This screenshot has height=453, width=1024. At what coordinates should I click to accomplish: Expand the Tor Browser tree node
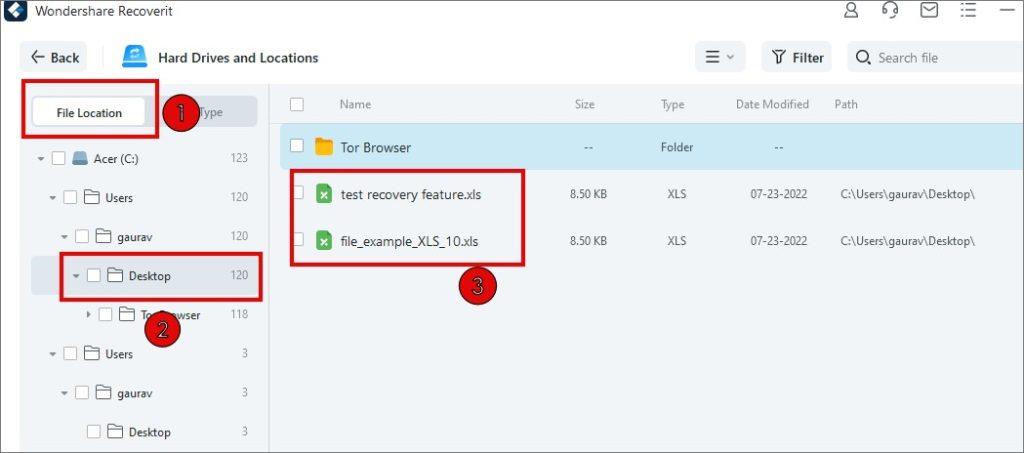(x=89, y=315)
